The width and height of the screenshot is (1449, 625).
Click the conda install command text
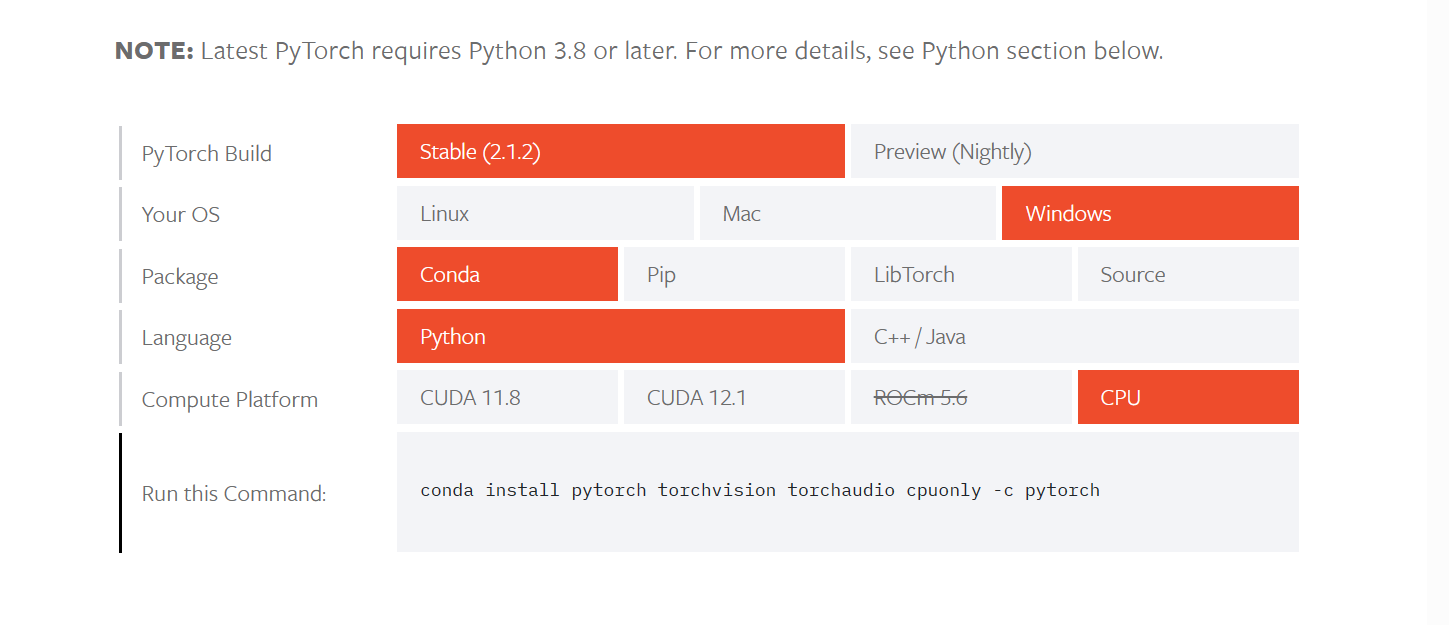[760, 490]
